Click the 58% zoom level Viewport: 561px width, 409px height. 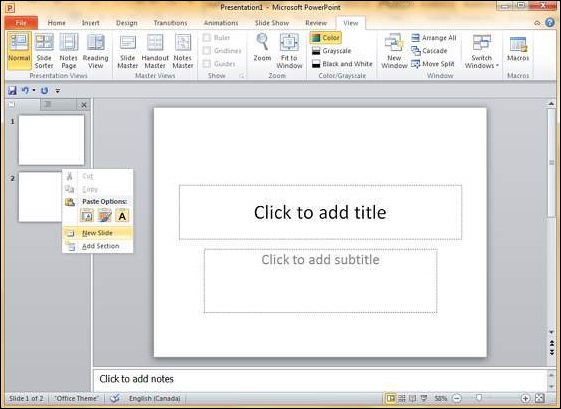pyautogui.click(x=441, y=398)
